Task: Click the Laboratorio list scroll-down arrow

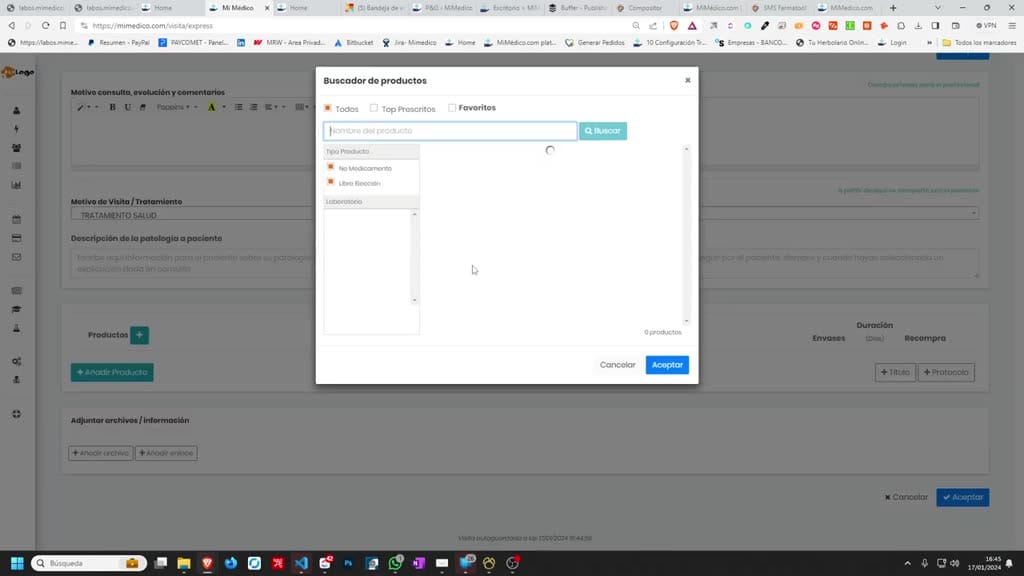Action: 414,300
